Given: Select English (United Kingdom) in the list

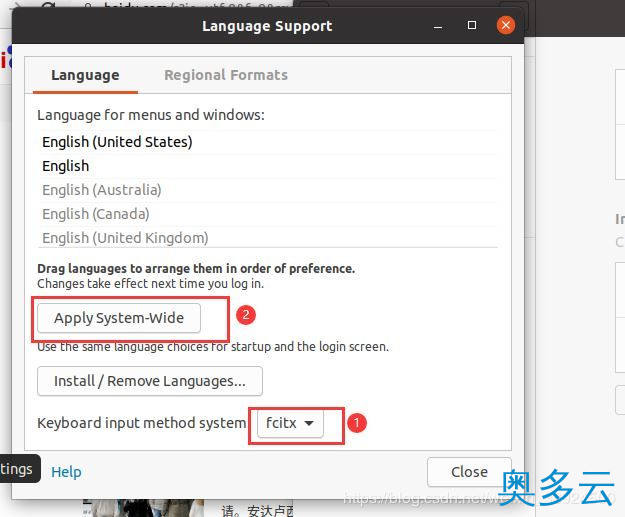Looking at the screenshot, I should tap(268, 238).
